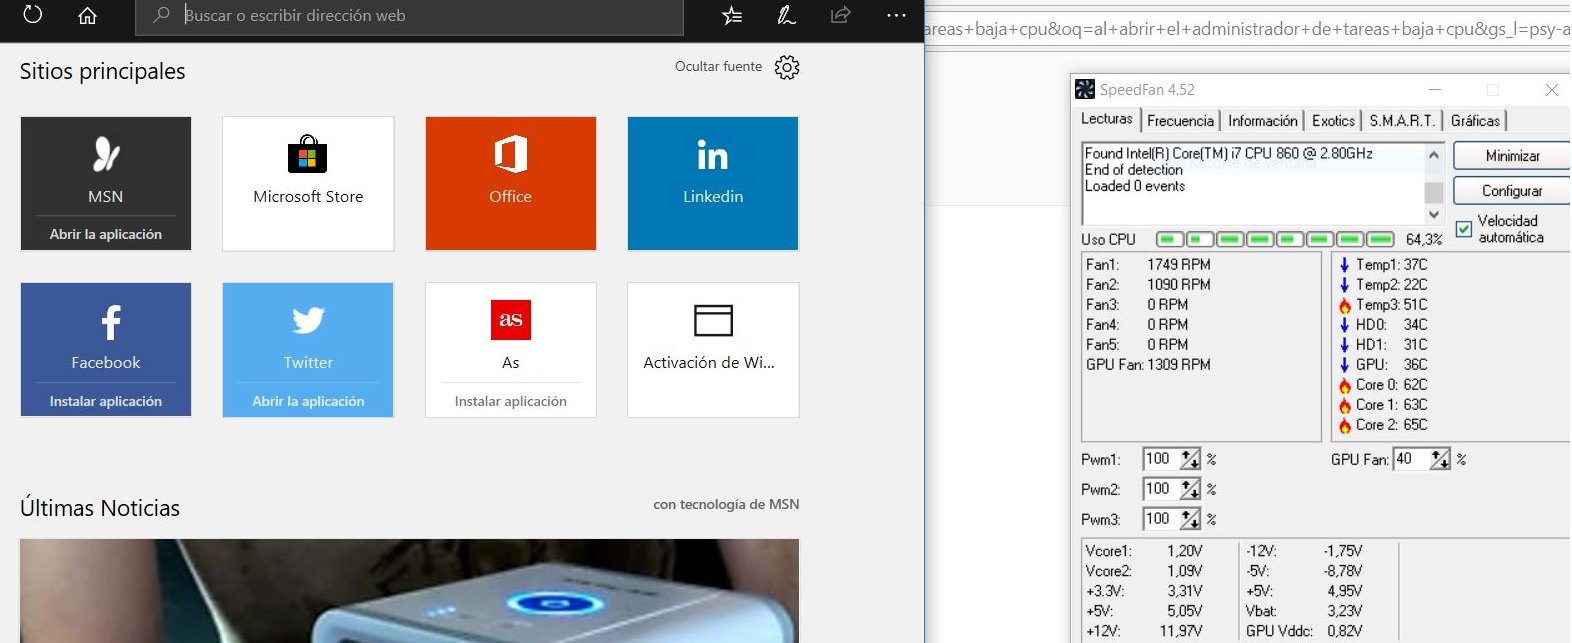Focus the browser address search field
This screenshot has width=1572, height=643.
coord(410,15)
